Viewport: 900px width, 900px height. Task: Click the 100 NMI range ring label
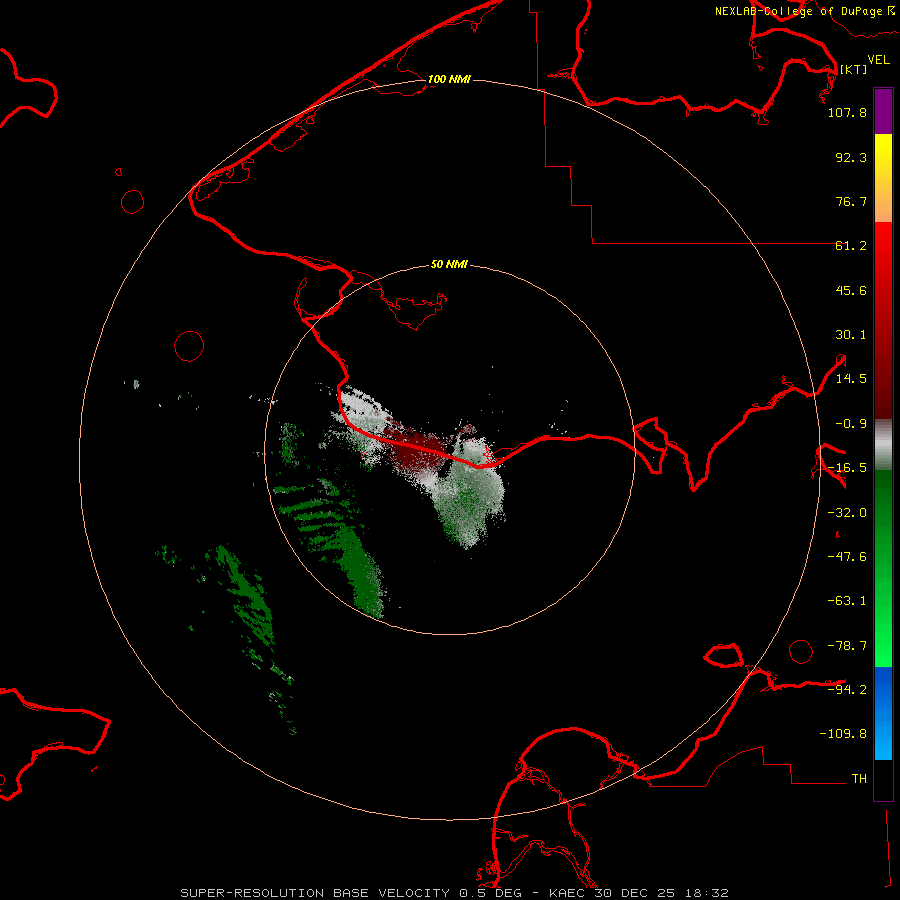449,79
